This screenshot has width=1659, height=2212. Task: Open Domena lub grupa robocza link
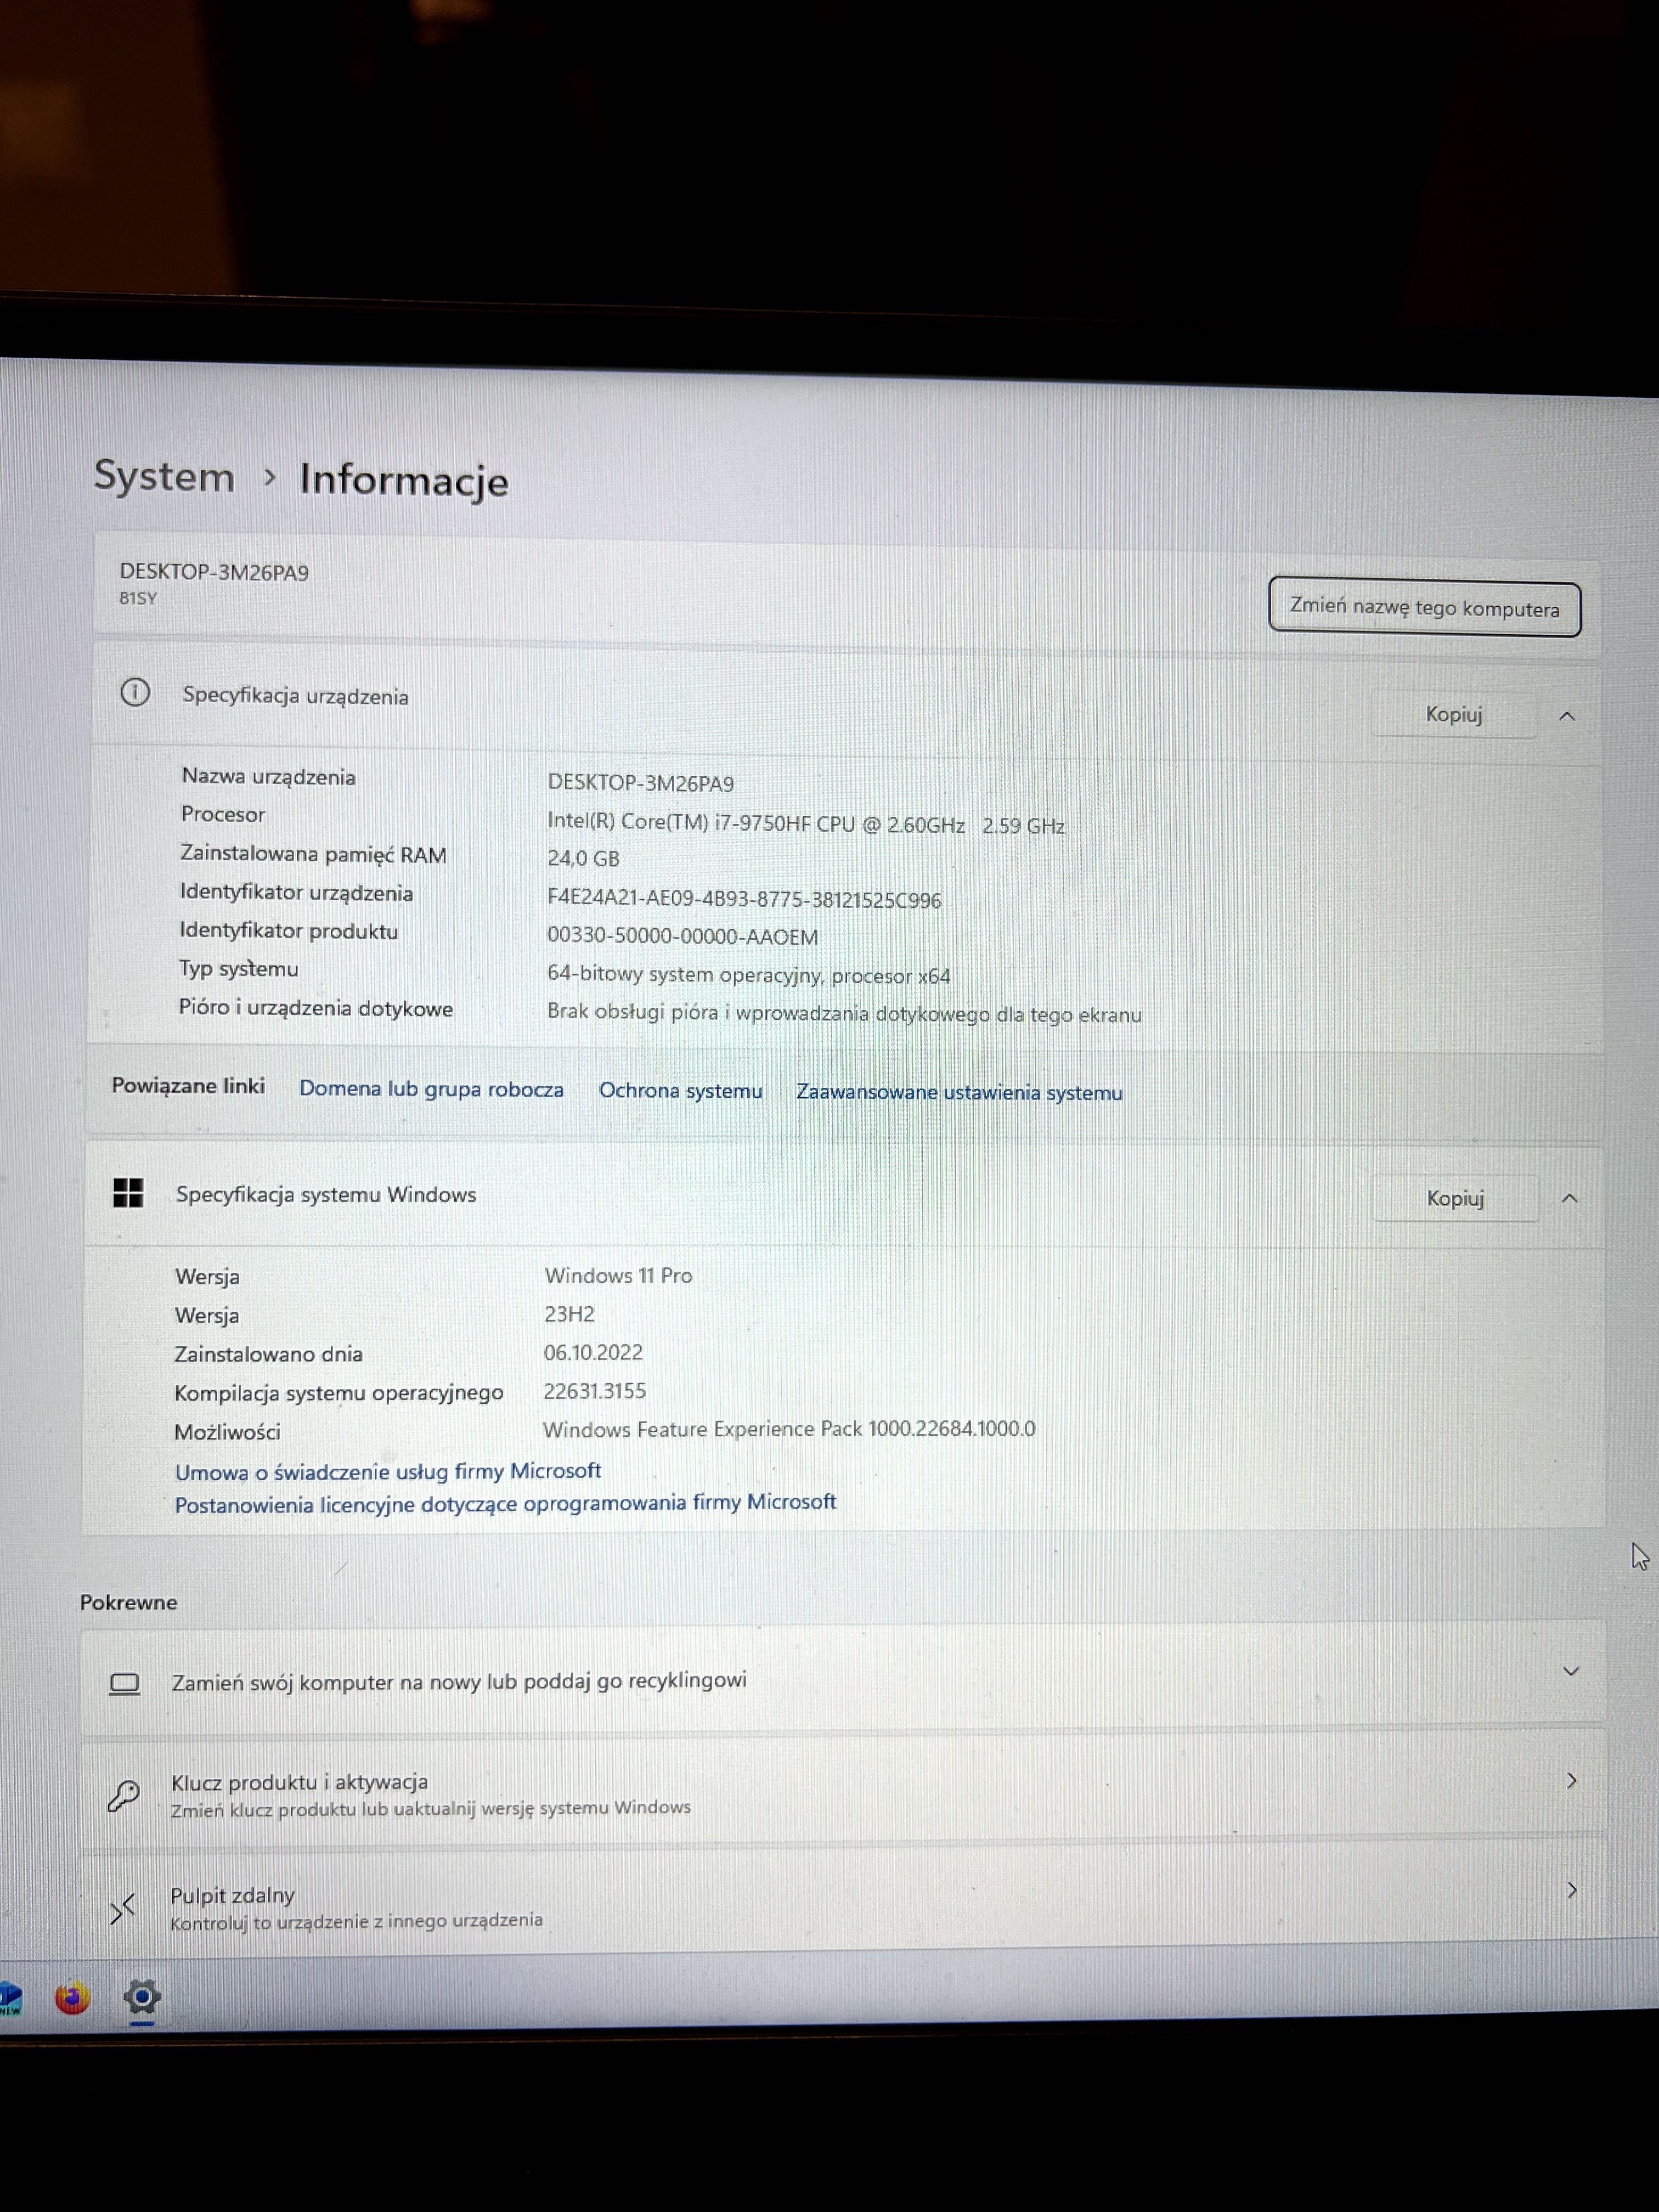point(431,1089)
